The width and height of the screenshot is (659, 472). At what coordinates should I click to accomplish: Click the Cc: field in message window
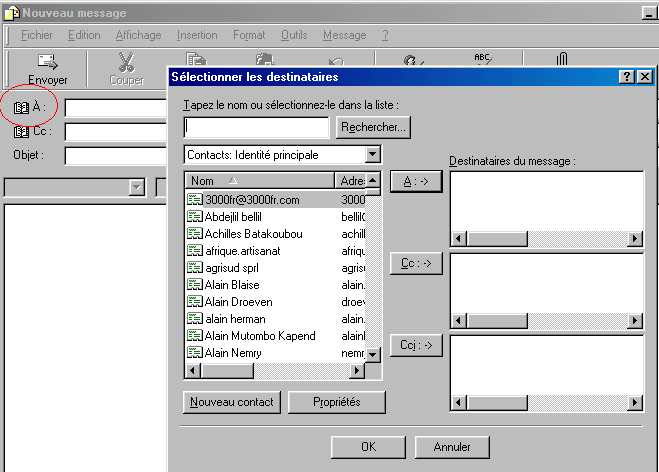tap(116, 132)
